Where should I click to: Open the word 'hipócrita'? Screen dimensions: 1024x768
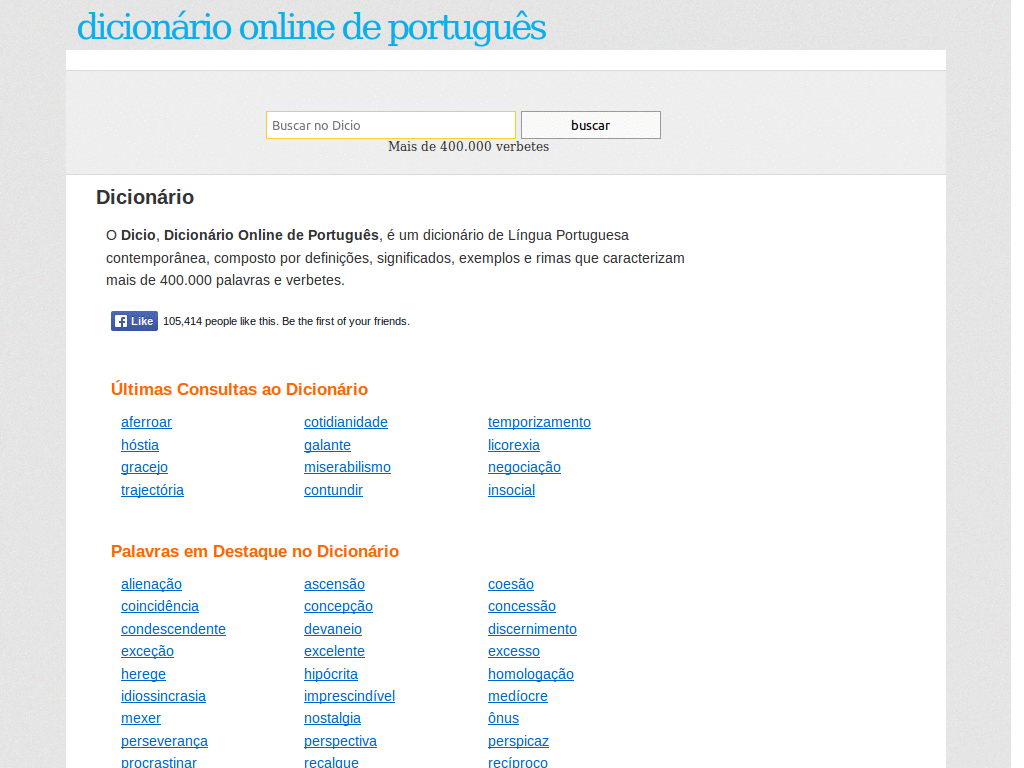[x=330, y=674]
